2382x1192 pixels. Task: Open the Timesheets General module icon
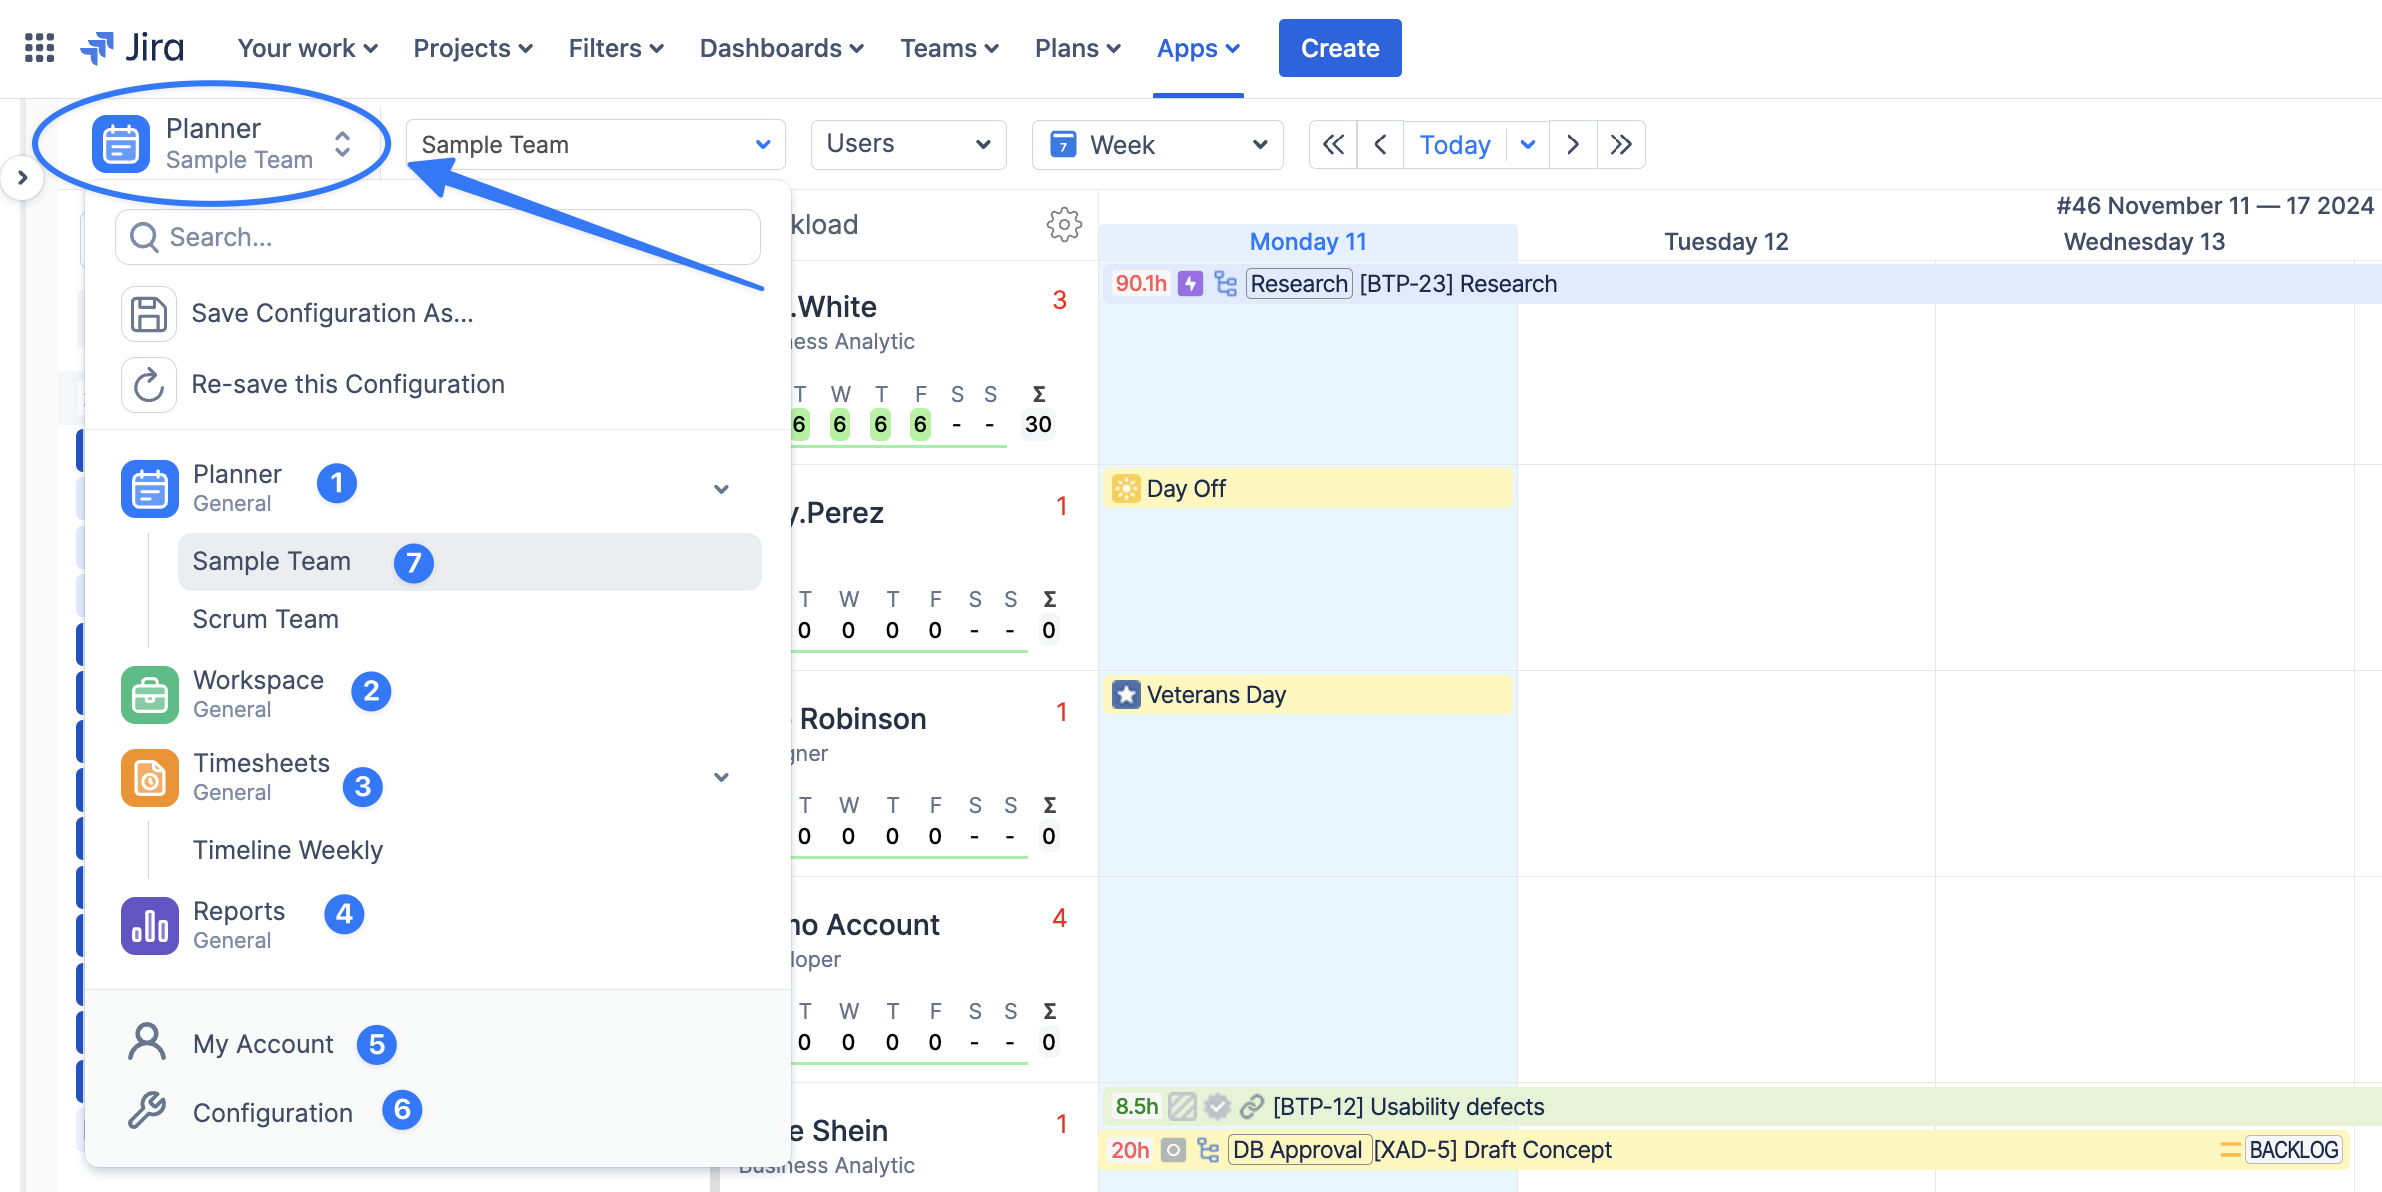150,777
